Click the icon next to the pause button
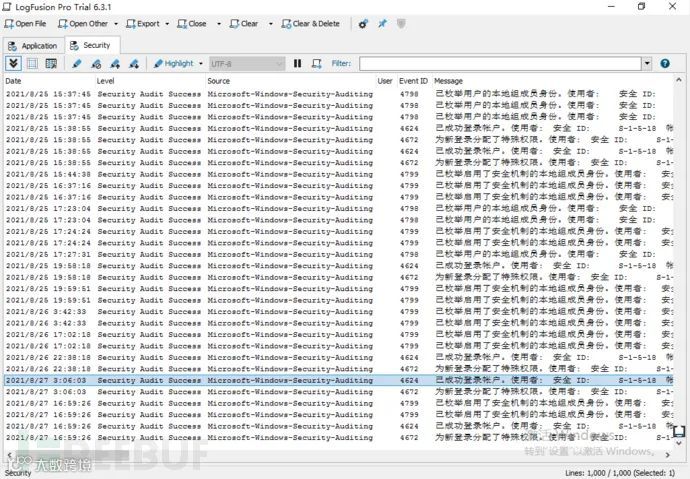Screen dimensions: 690x479 [x=316, y=64]
